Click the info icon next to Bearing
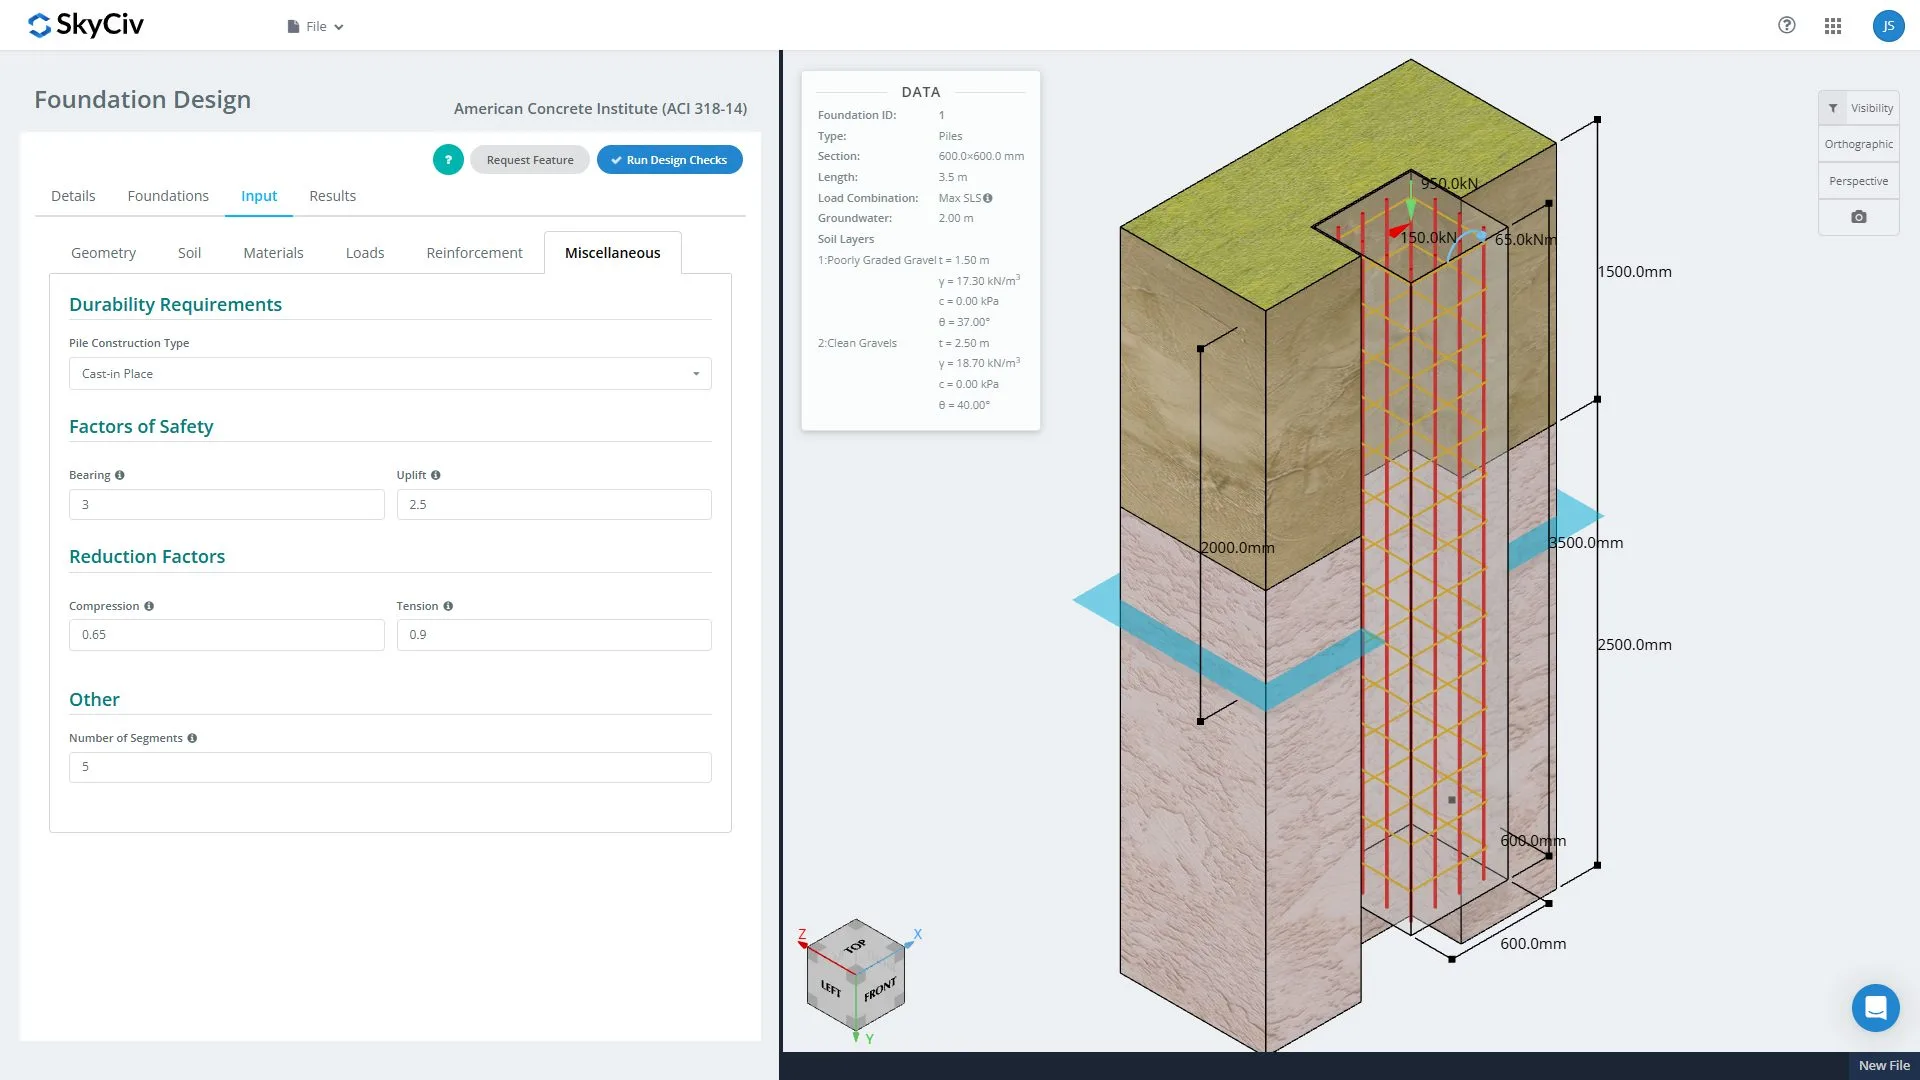 click(x=120, y=476)
